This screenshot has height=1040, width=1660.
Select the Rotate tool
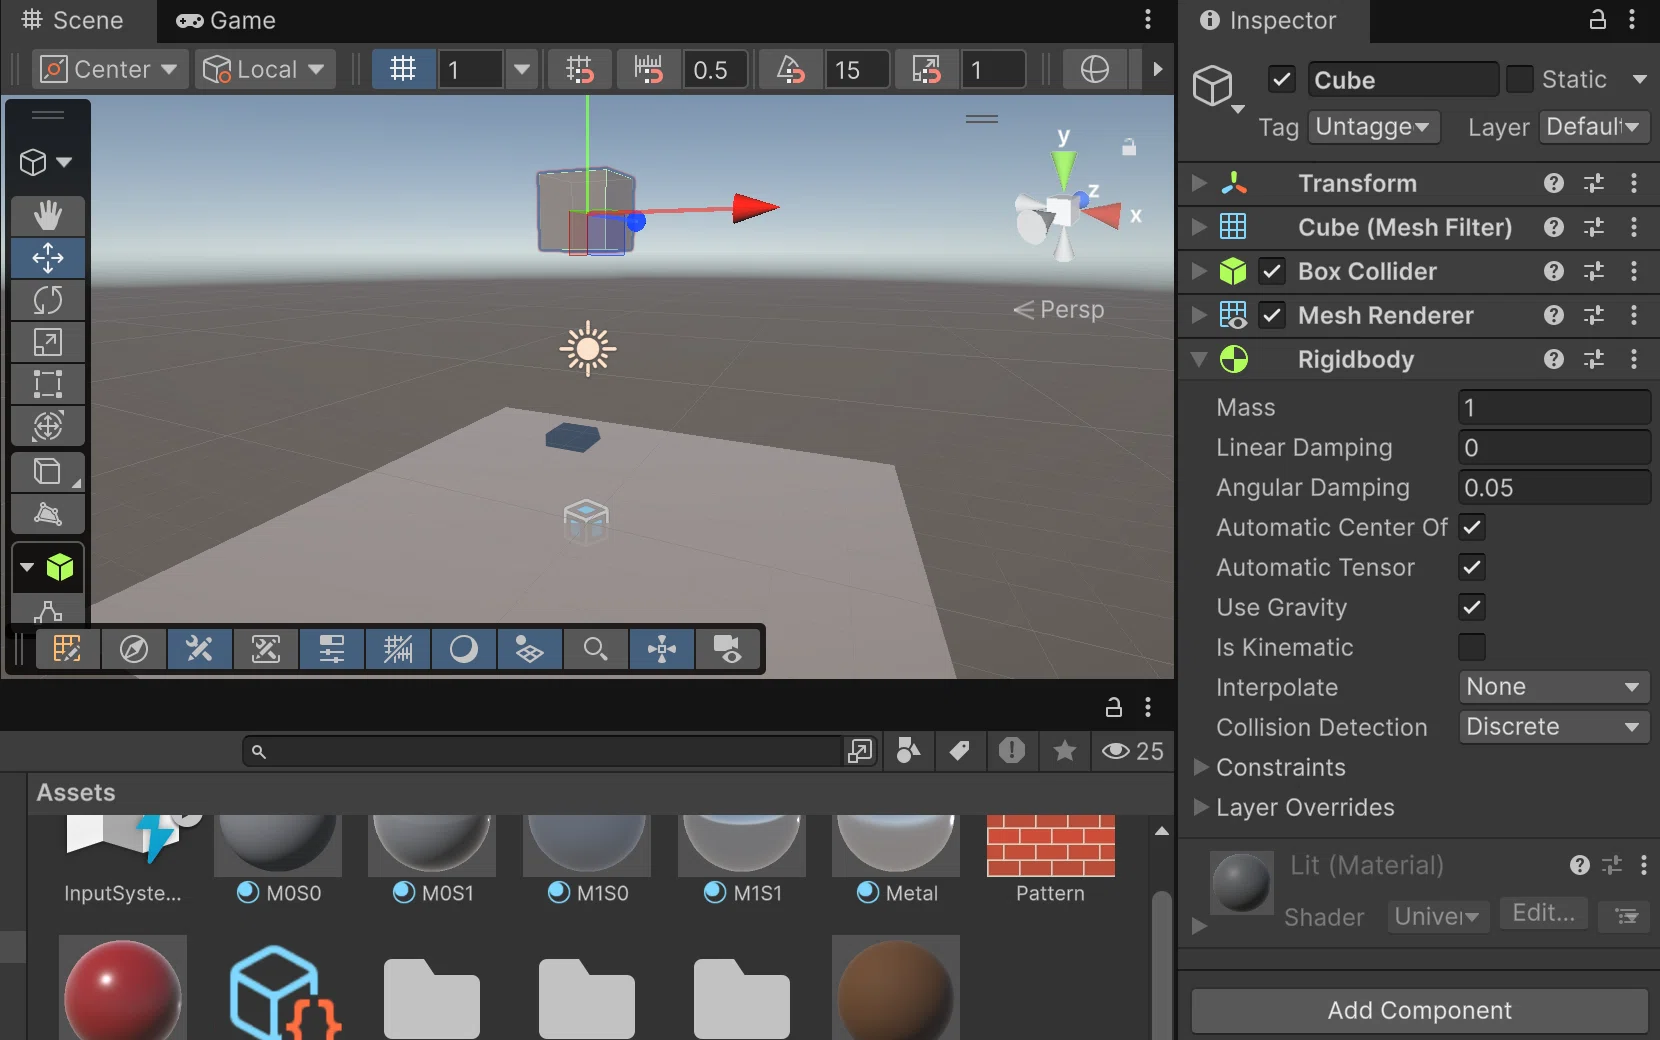pyautogui.click(x=47, y=300)
